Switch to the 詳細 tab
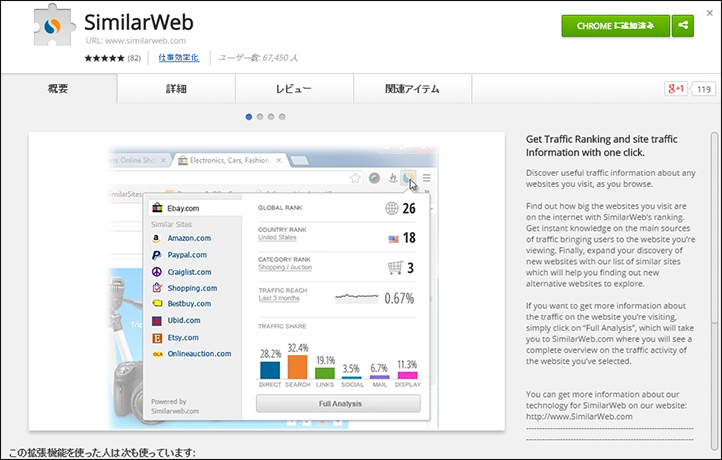The width and height of the screenshot is (722, 460). pyautogui.click(x=176, y=88)
